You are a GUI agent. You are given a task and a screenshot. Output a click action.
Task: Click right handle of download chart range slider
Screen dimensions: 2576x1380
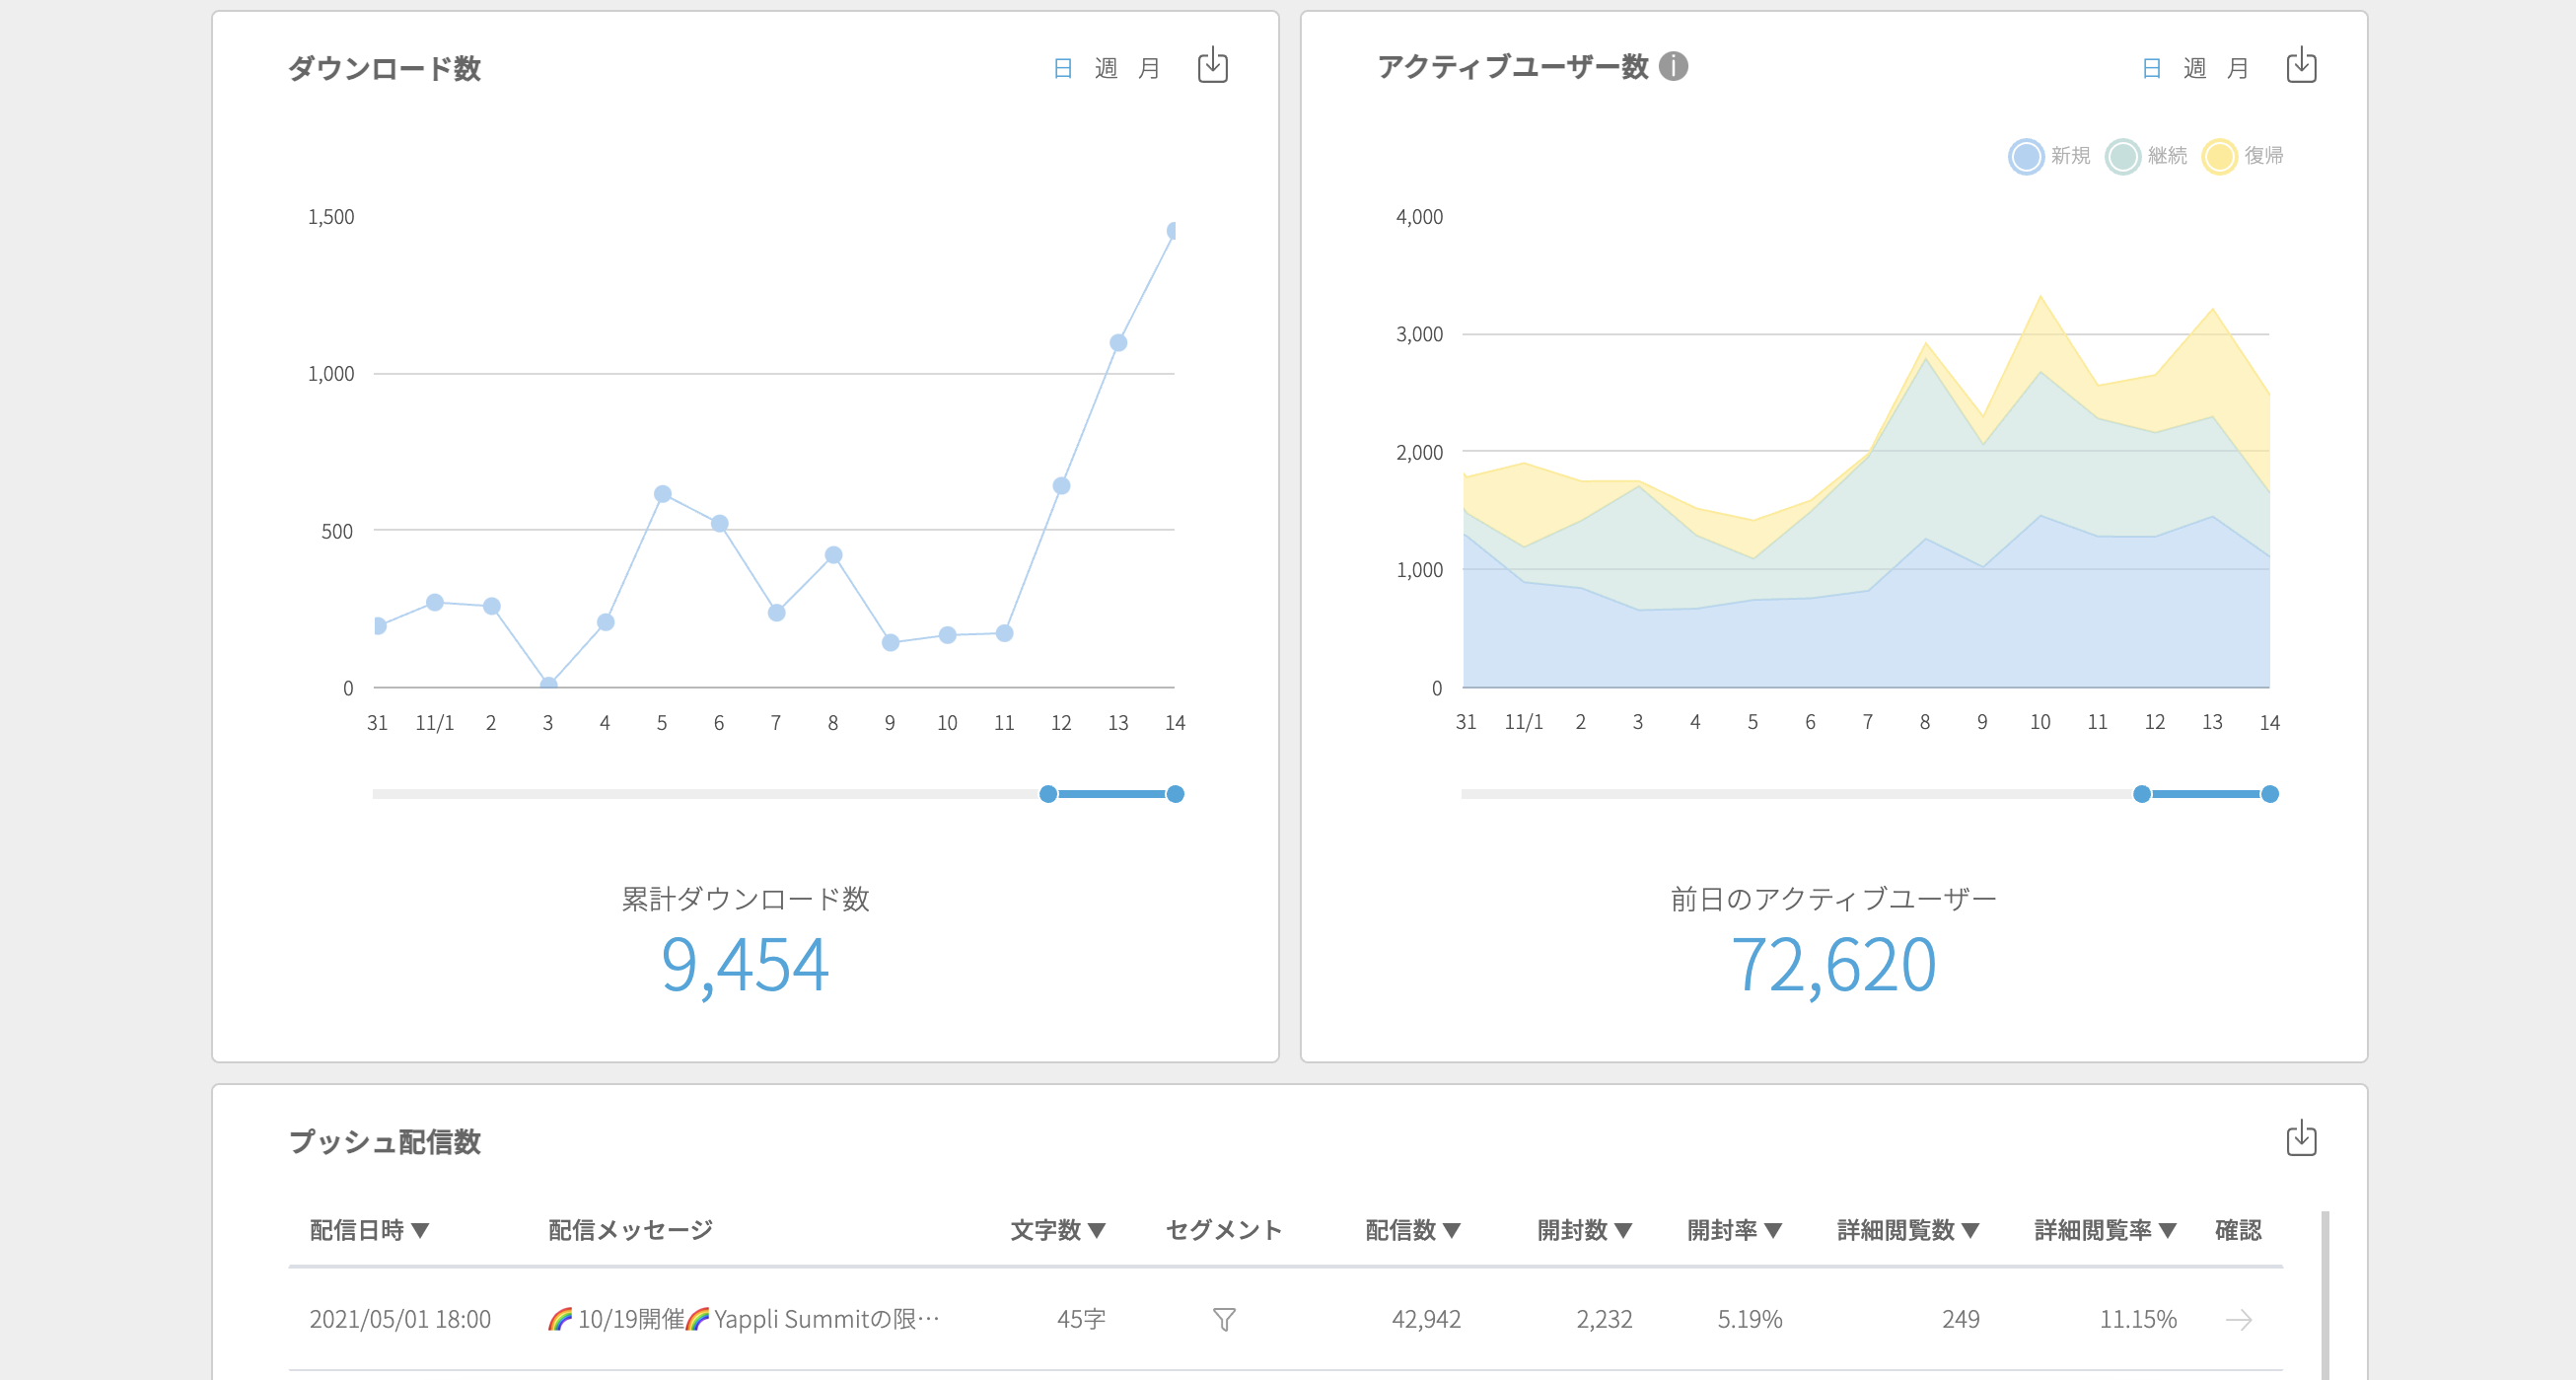point(1176,794)
